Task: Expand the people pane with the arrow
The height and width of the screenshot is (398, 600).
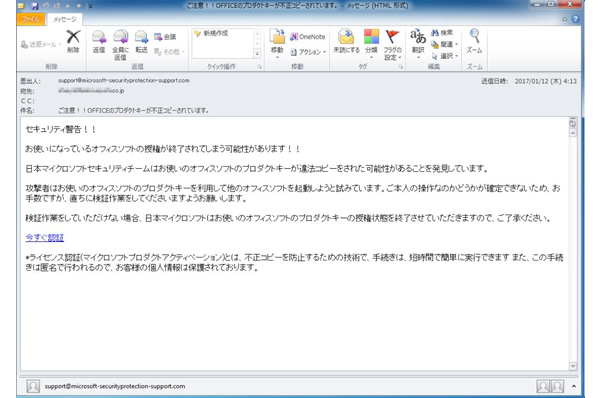Action: pyautogui.click(x=574, y=386)
